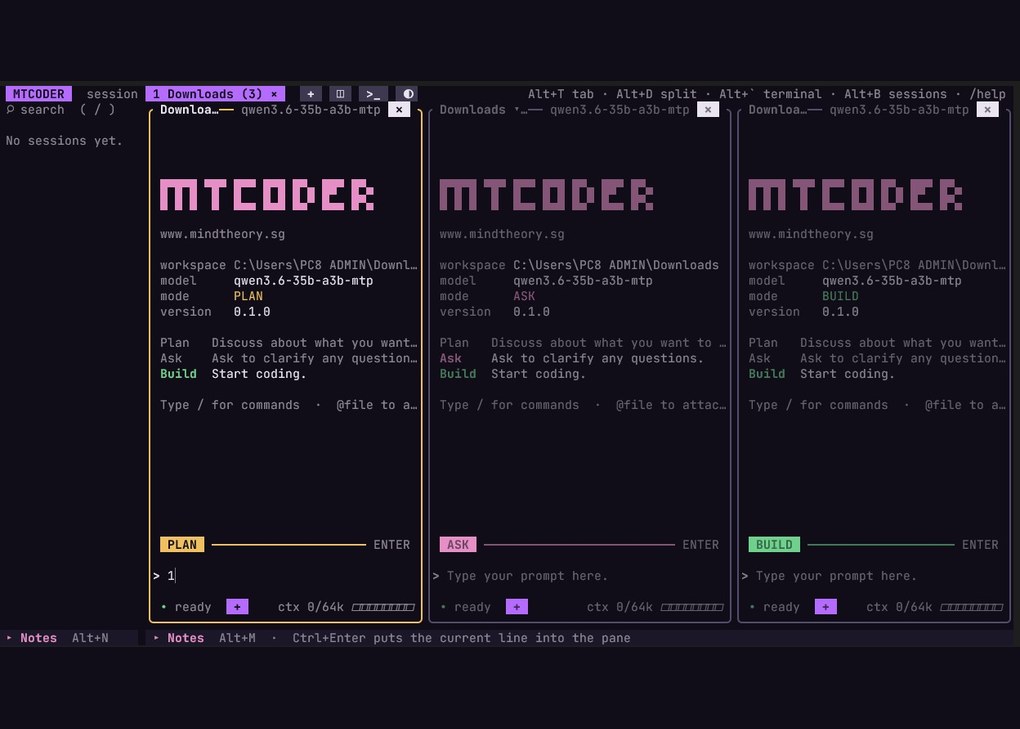Click the plus new tab icon in top bar
The width and height of the screenshot is (1020, 729).
[x=310, y=94]
